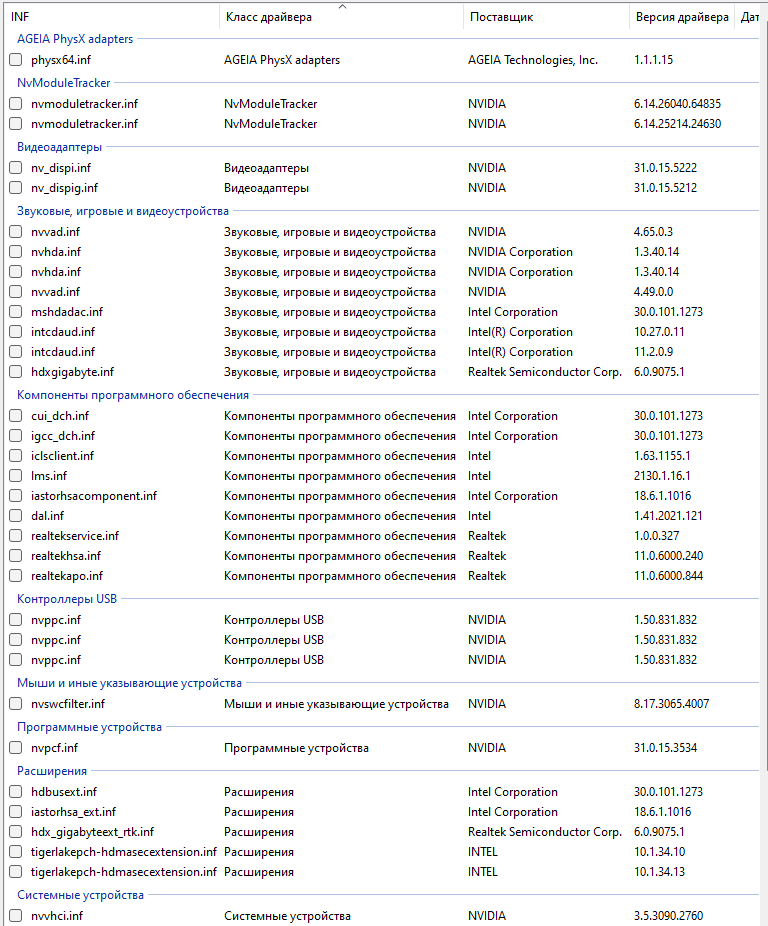Tick the realtekapo.inf checkbox
Viewport: 768px width, 926px height.
(x=15, y=576)
